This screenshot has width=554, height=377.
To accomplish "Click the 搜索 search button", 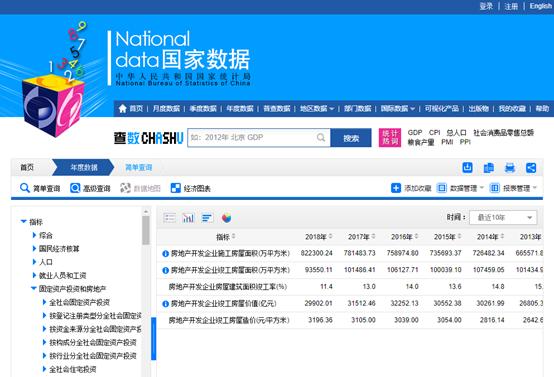I will pos(351,138).
